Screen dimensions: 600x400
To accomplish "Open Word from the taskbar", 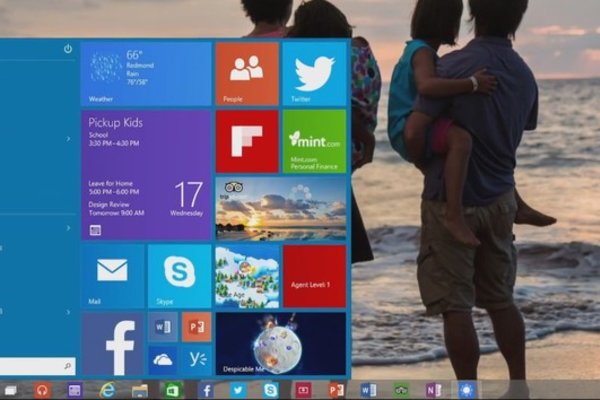I will (x=368, y=390).
